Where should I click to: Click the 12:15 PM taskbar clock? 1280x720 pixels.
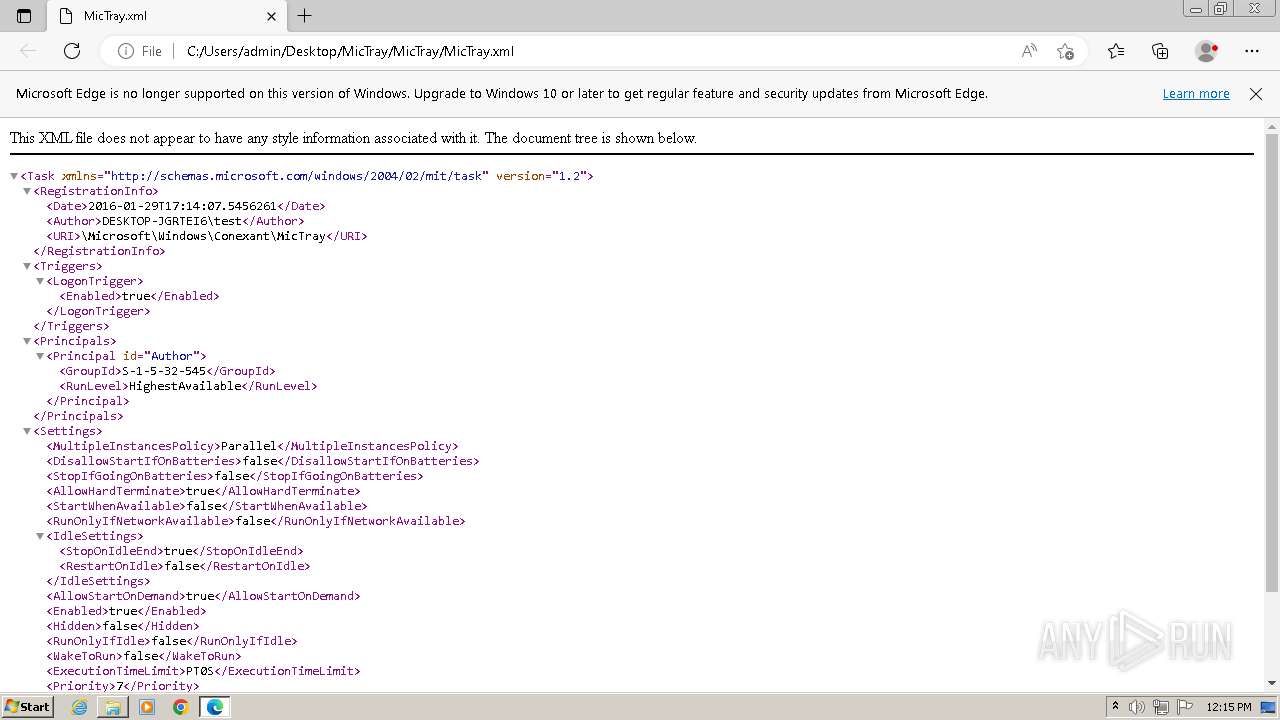pos(1229,707)
